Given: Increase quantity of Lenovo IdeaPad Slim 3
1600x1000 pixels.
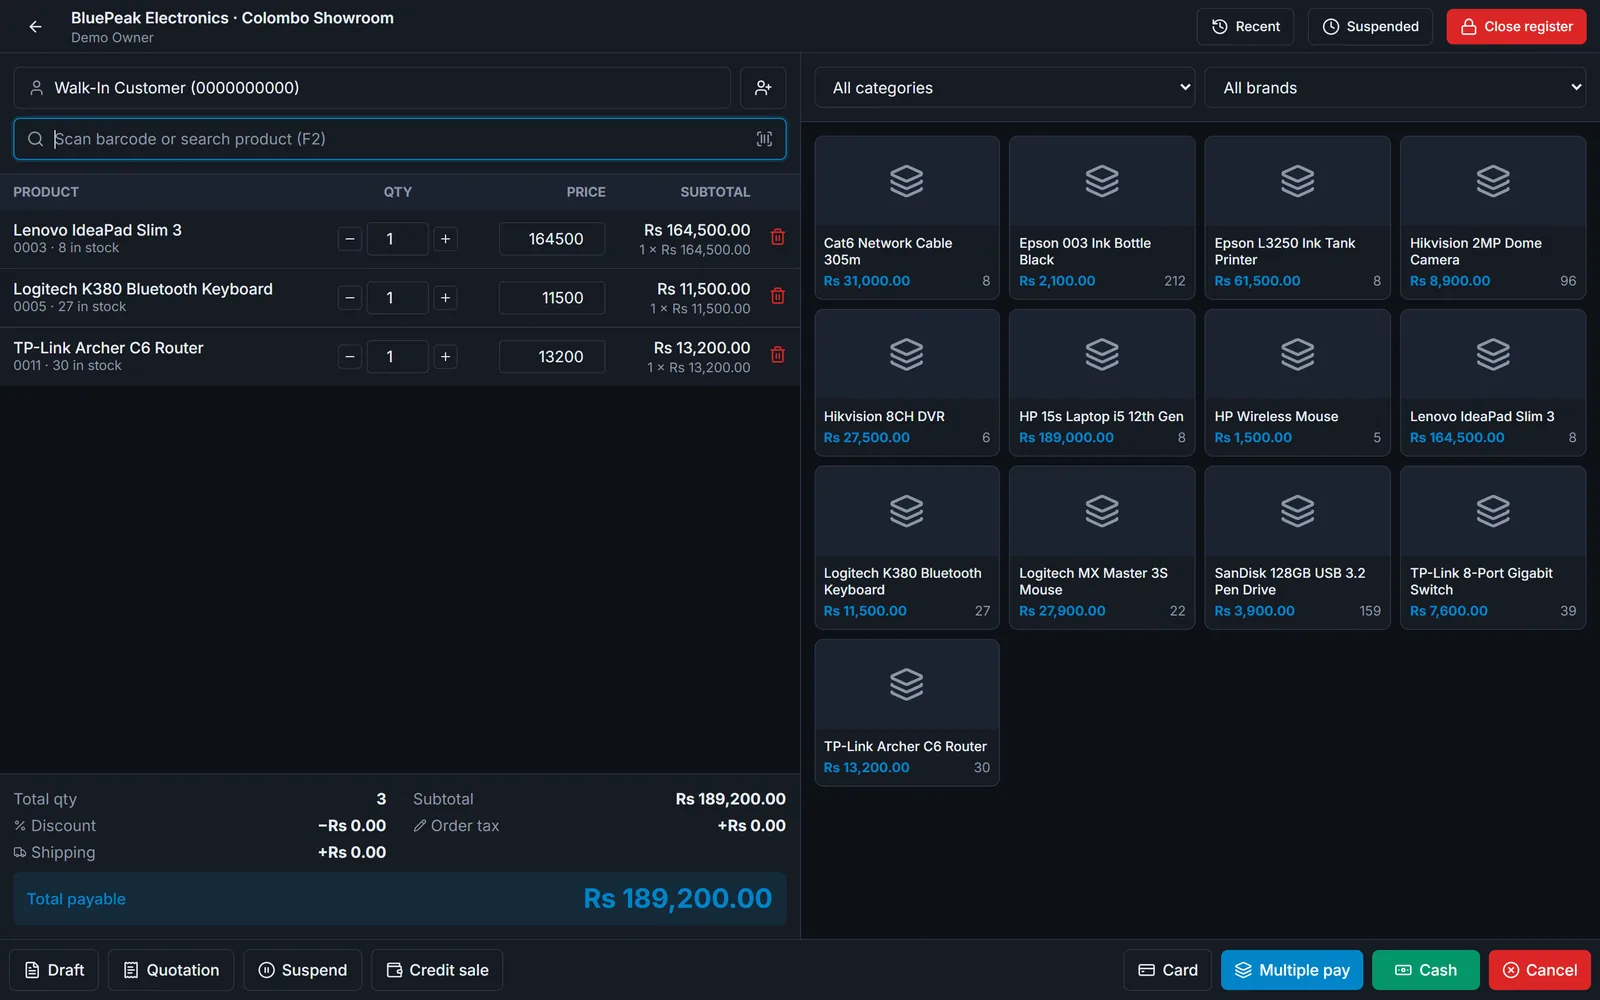Looking at the screenshot, I should [x=445, y=239].
